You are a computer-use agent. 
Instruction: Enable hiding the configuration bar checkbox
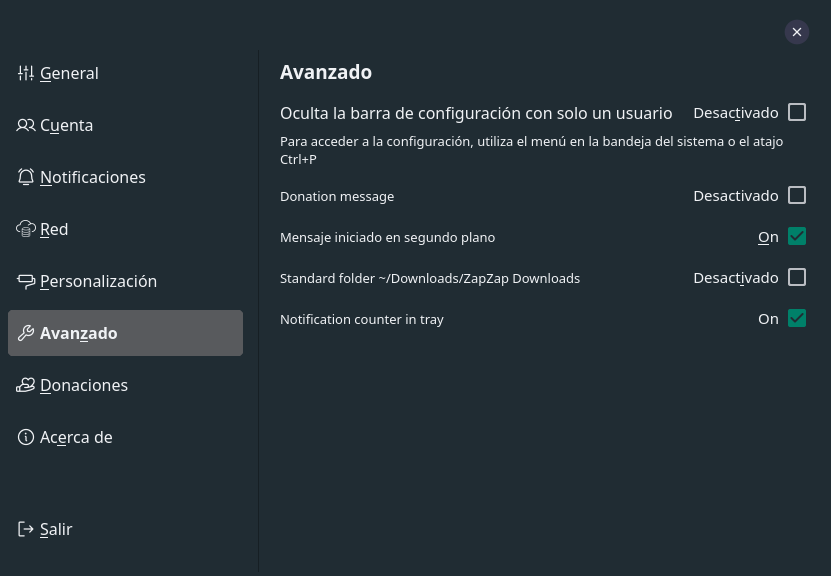797,112
